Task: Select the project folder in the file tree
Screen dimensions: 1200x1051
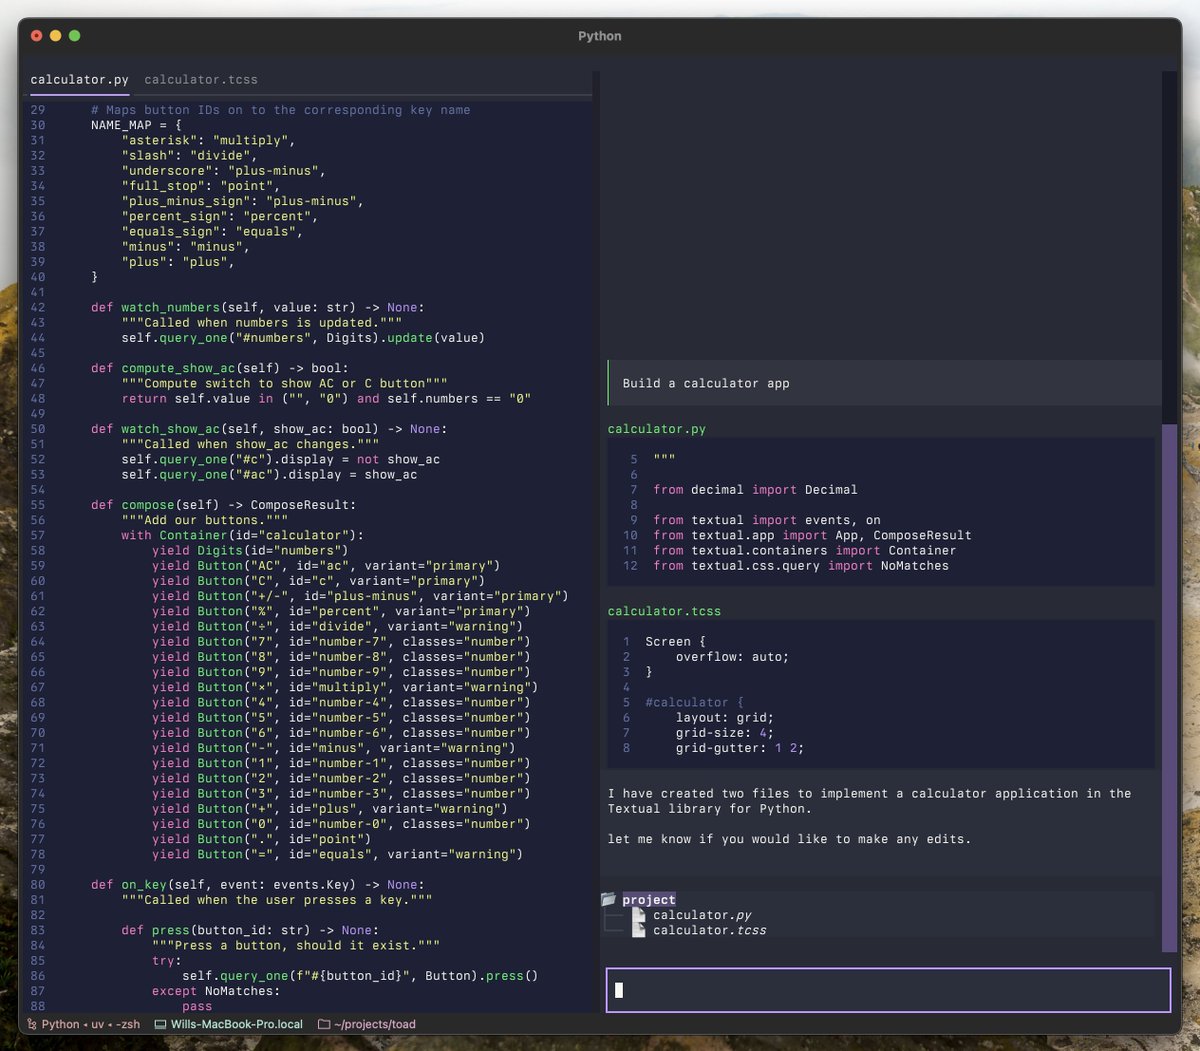Action: (649, 900)
